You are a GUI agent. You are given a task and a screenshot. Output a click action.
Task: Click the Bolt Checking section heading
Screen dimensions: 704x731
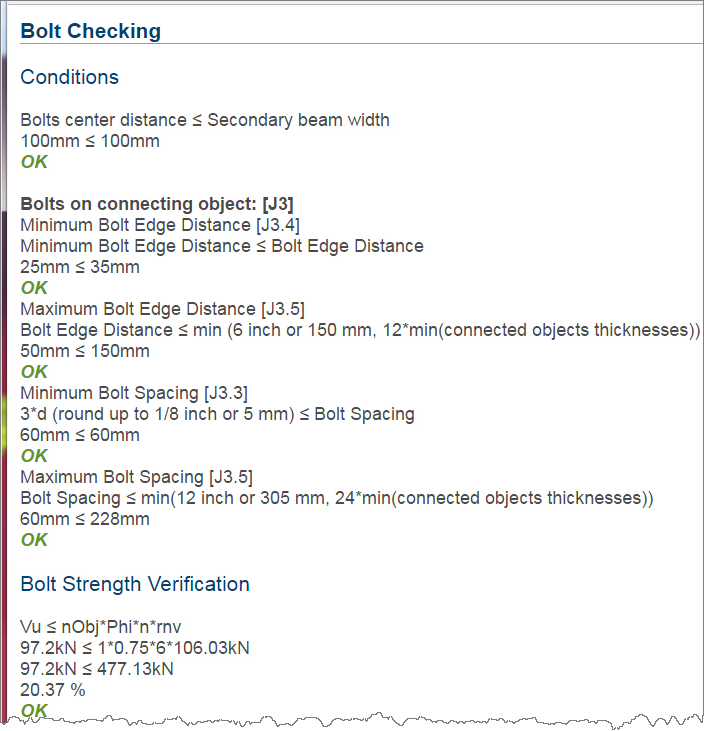click(x=90, y=31)
